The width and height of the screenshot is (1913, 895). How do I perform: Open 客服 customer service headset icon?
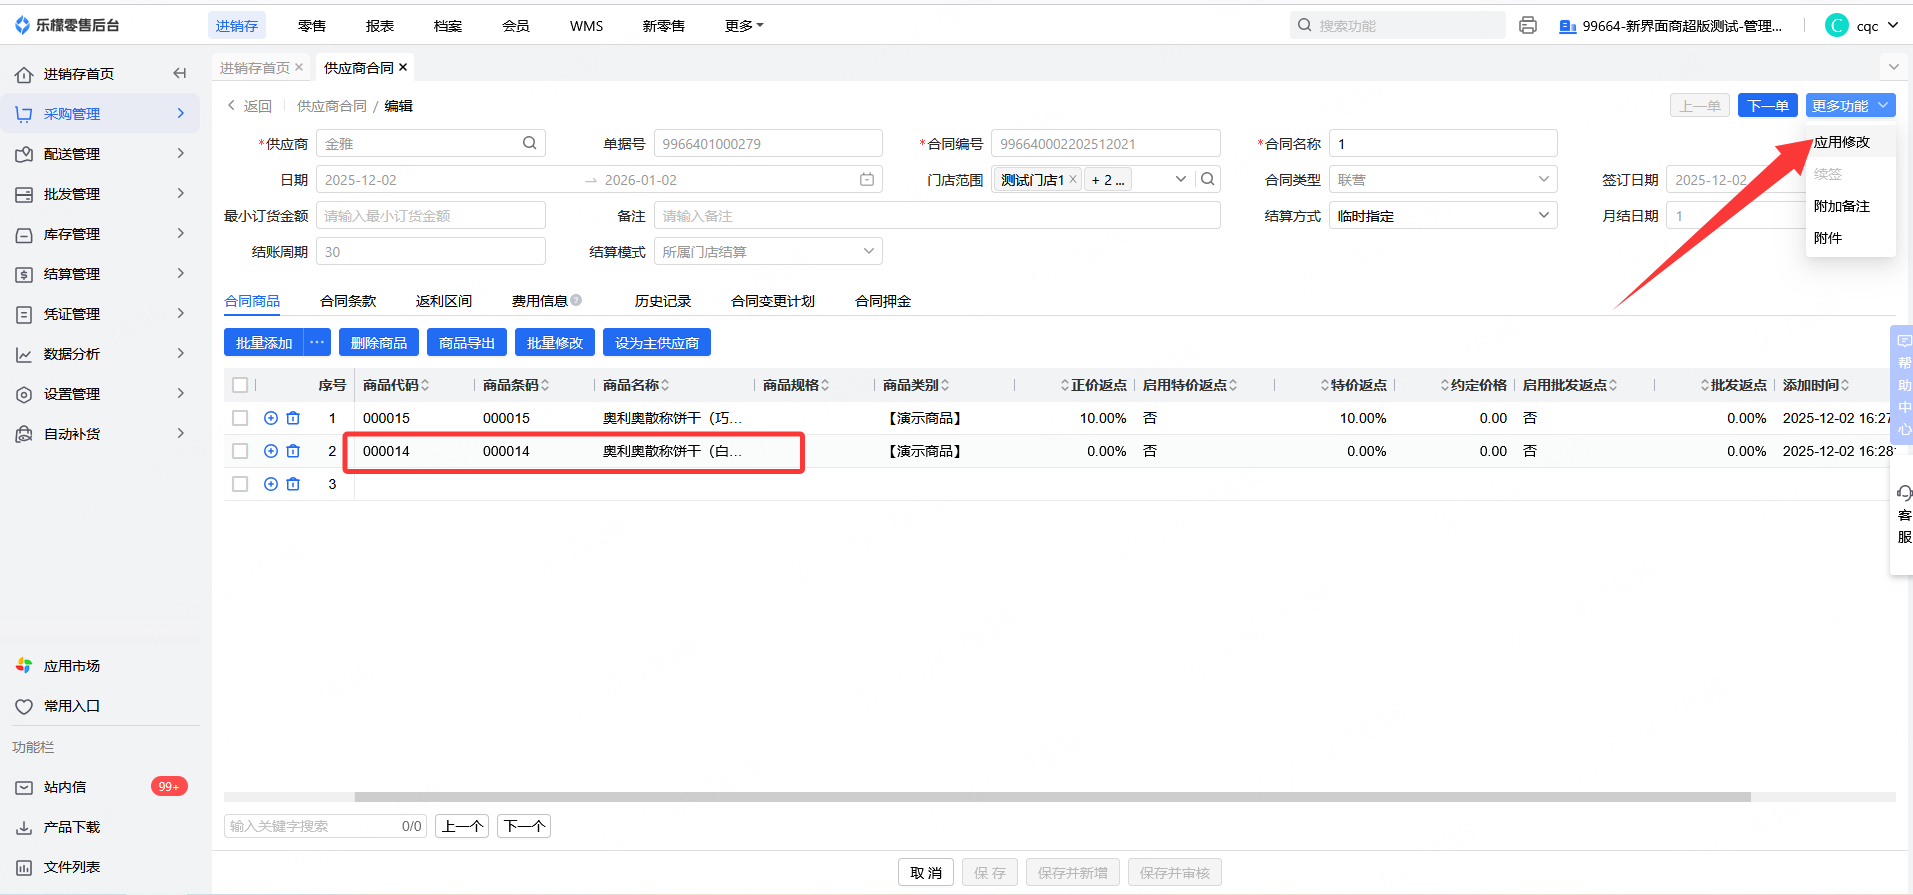pyautogui.click(x=1904, y=493)
